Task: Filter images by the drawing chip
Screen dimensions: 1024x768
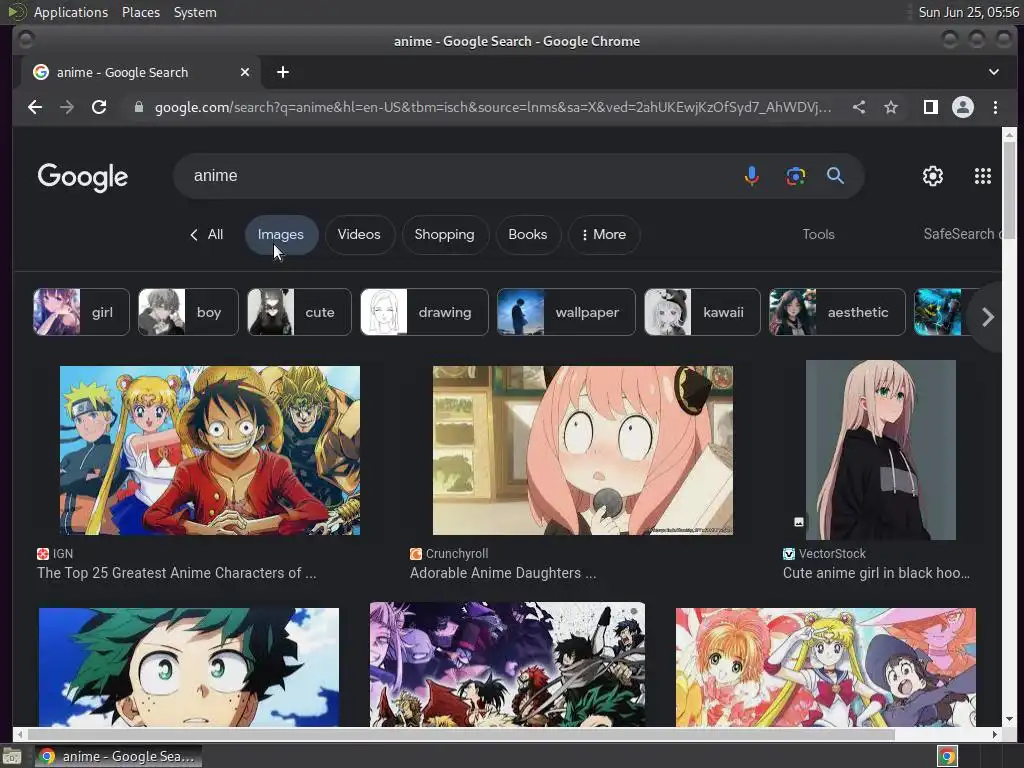Action: click(424, 312)
